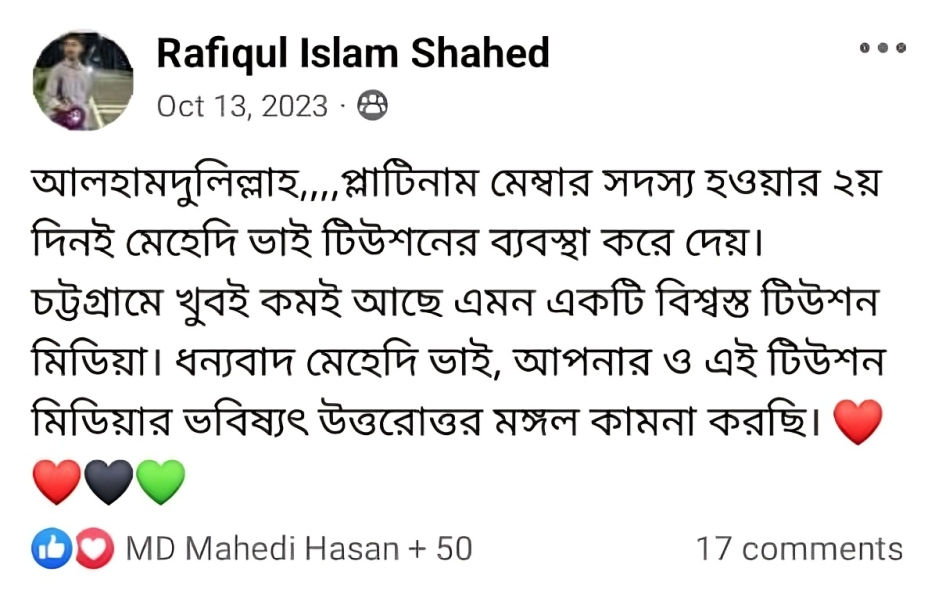Click the red heart emoji after করছি।

857,422
